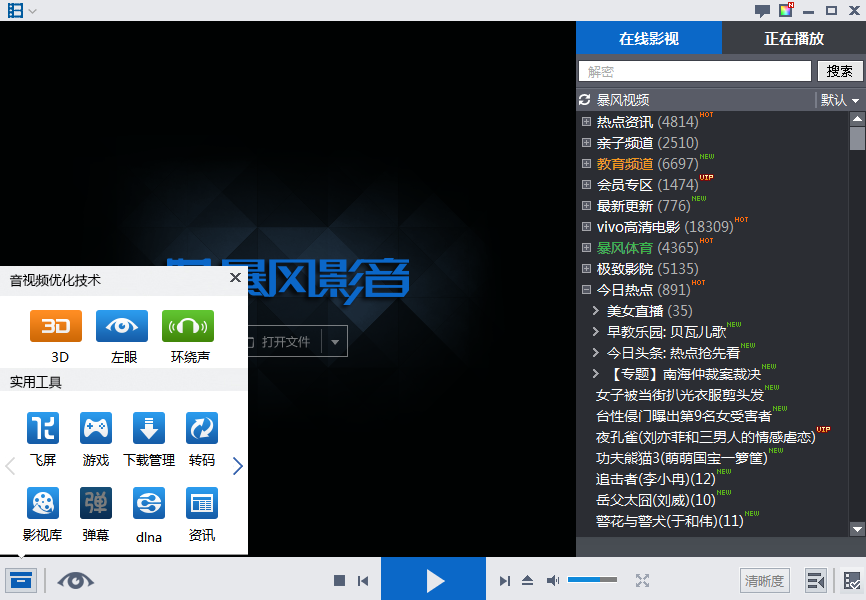Toggle the Left Eye mode in bottom bar
This screenshot has height=600, width=866.
76,580
